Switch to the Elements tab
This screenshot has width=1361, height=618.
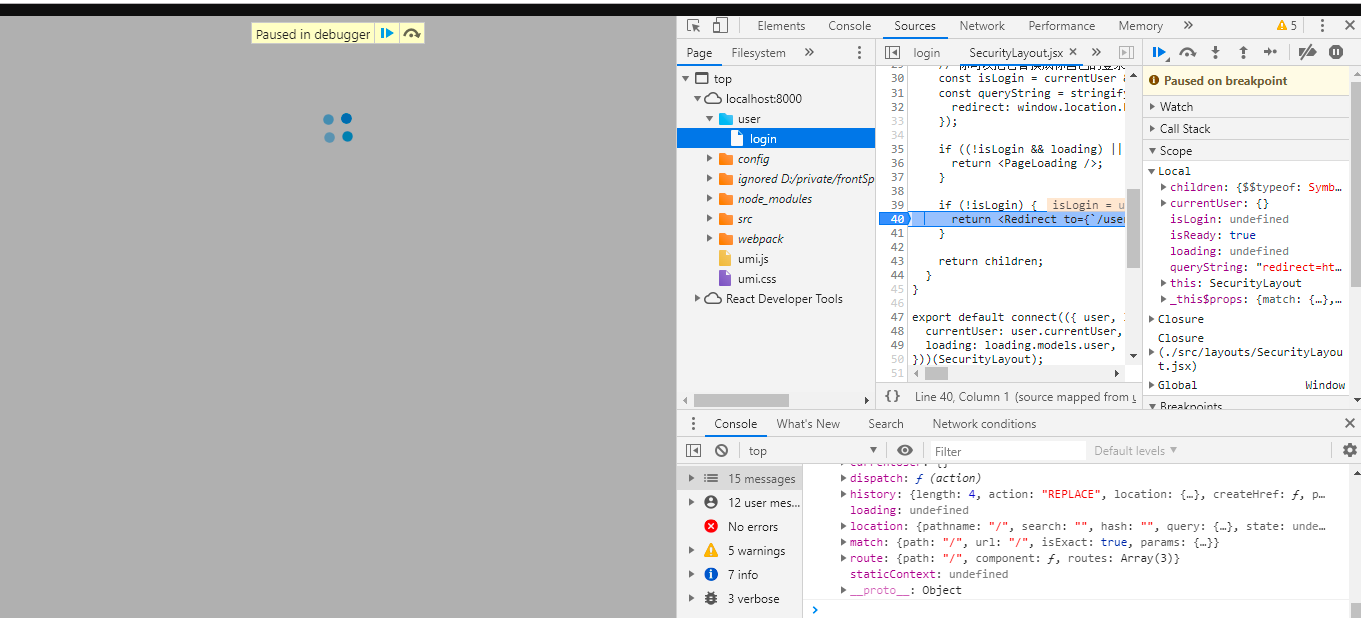pyautogui.click(x=781, y=26)
